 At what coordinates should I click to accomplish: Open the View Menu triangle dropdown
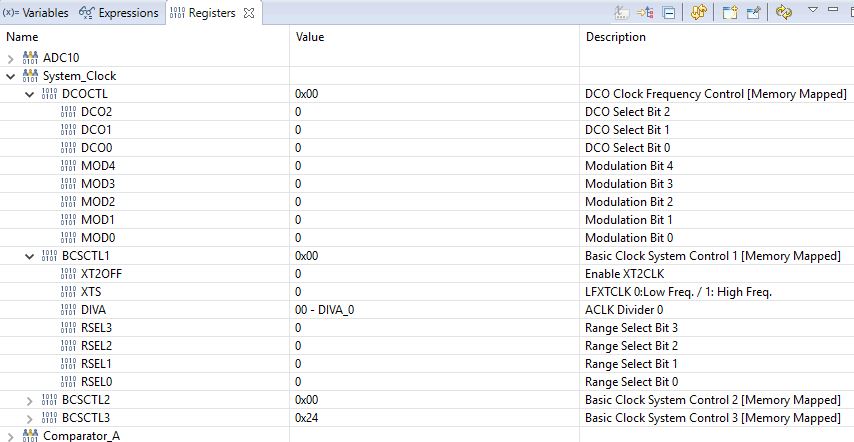[x=812, y=11]
